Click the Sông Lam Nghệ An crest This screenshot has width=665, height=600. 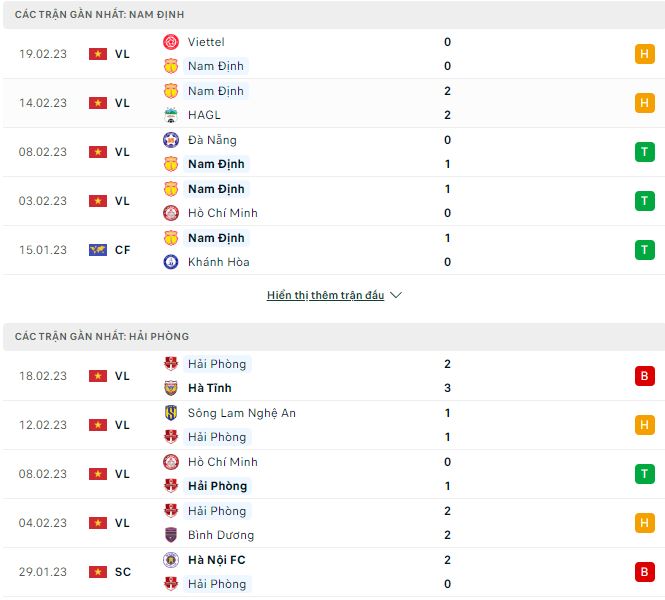[171, 413]
